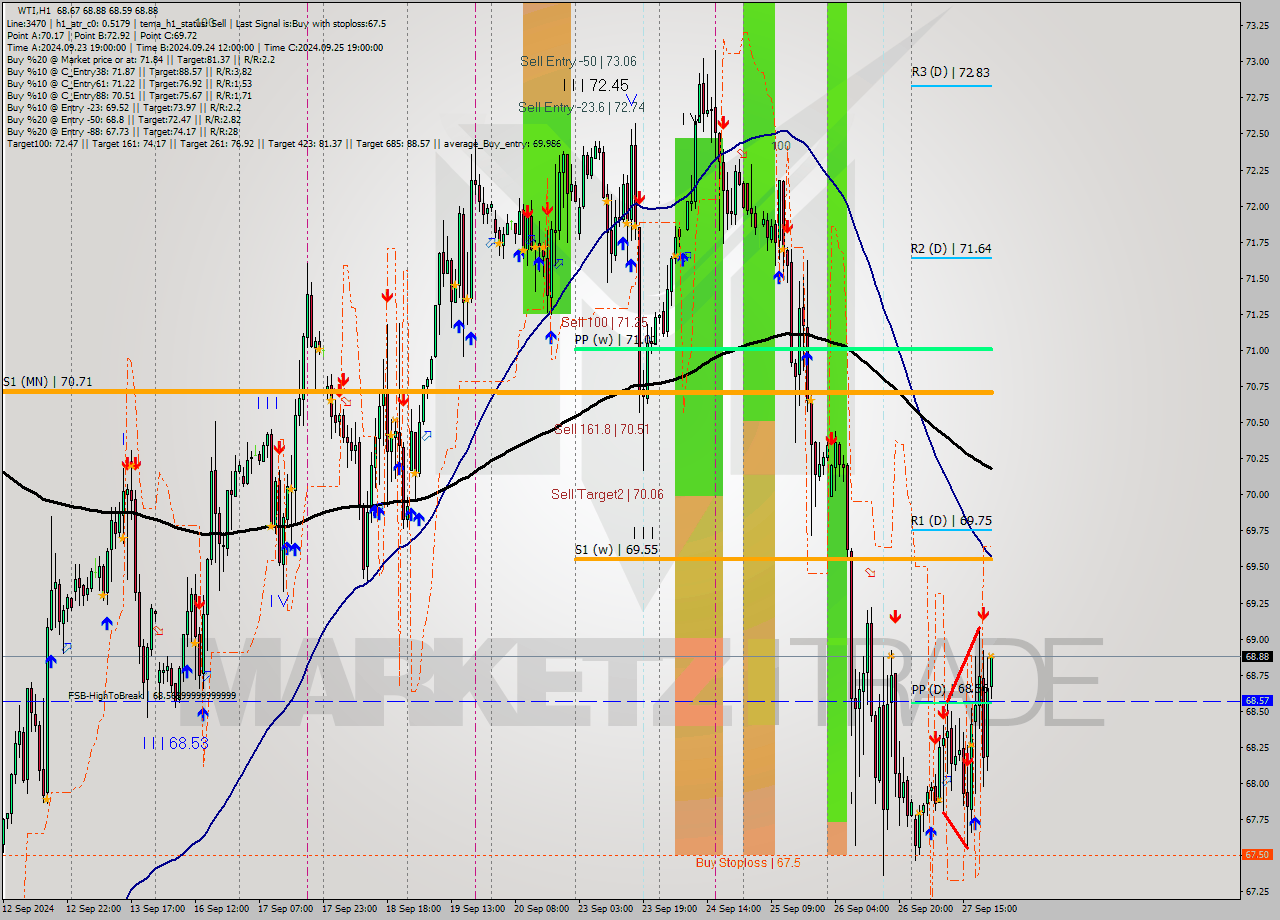Click the '12 Sep 2024' time axis label
The width and height of the screenshot is (1280, 920).
27,909
